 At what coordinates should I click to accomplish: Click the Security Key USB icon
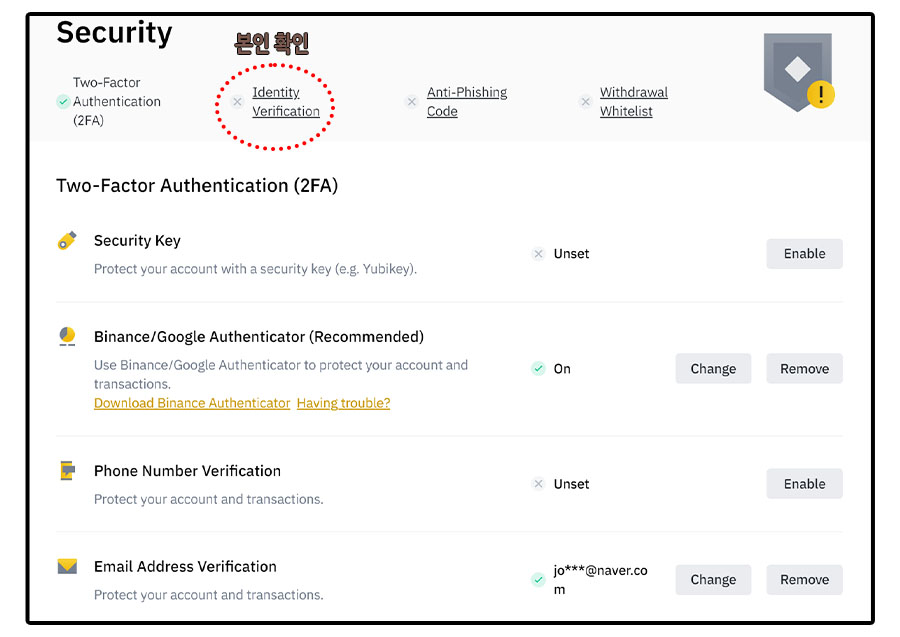tap(67, 240)
